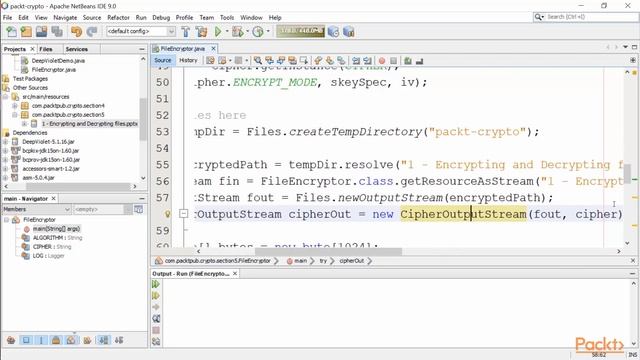Toggle Show Non-Public Members filter in Navigator

[56, 340]
